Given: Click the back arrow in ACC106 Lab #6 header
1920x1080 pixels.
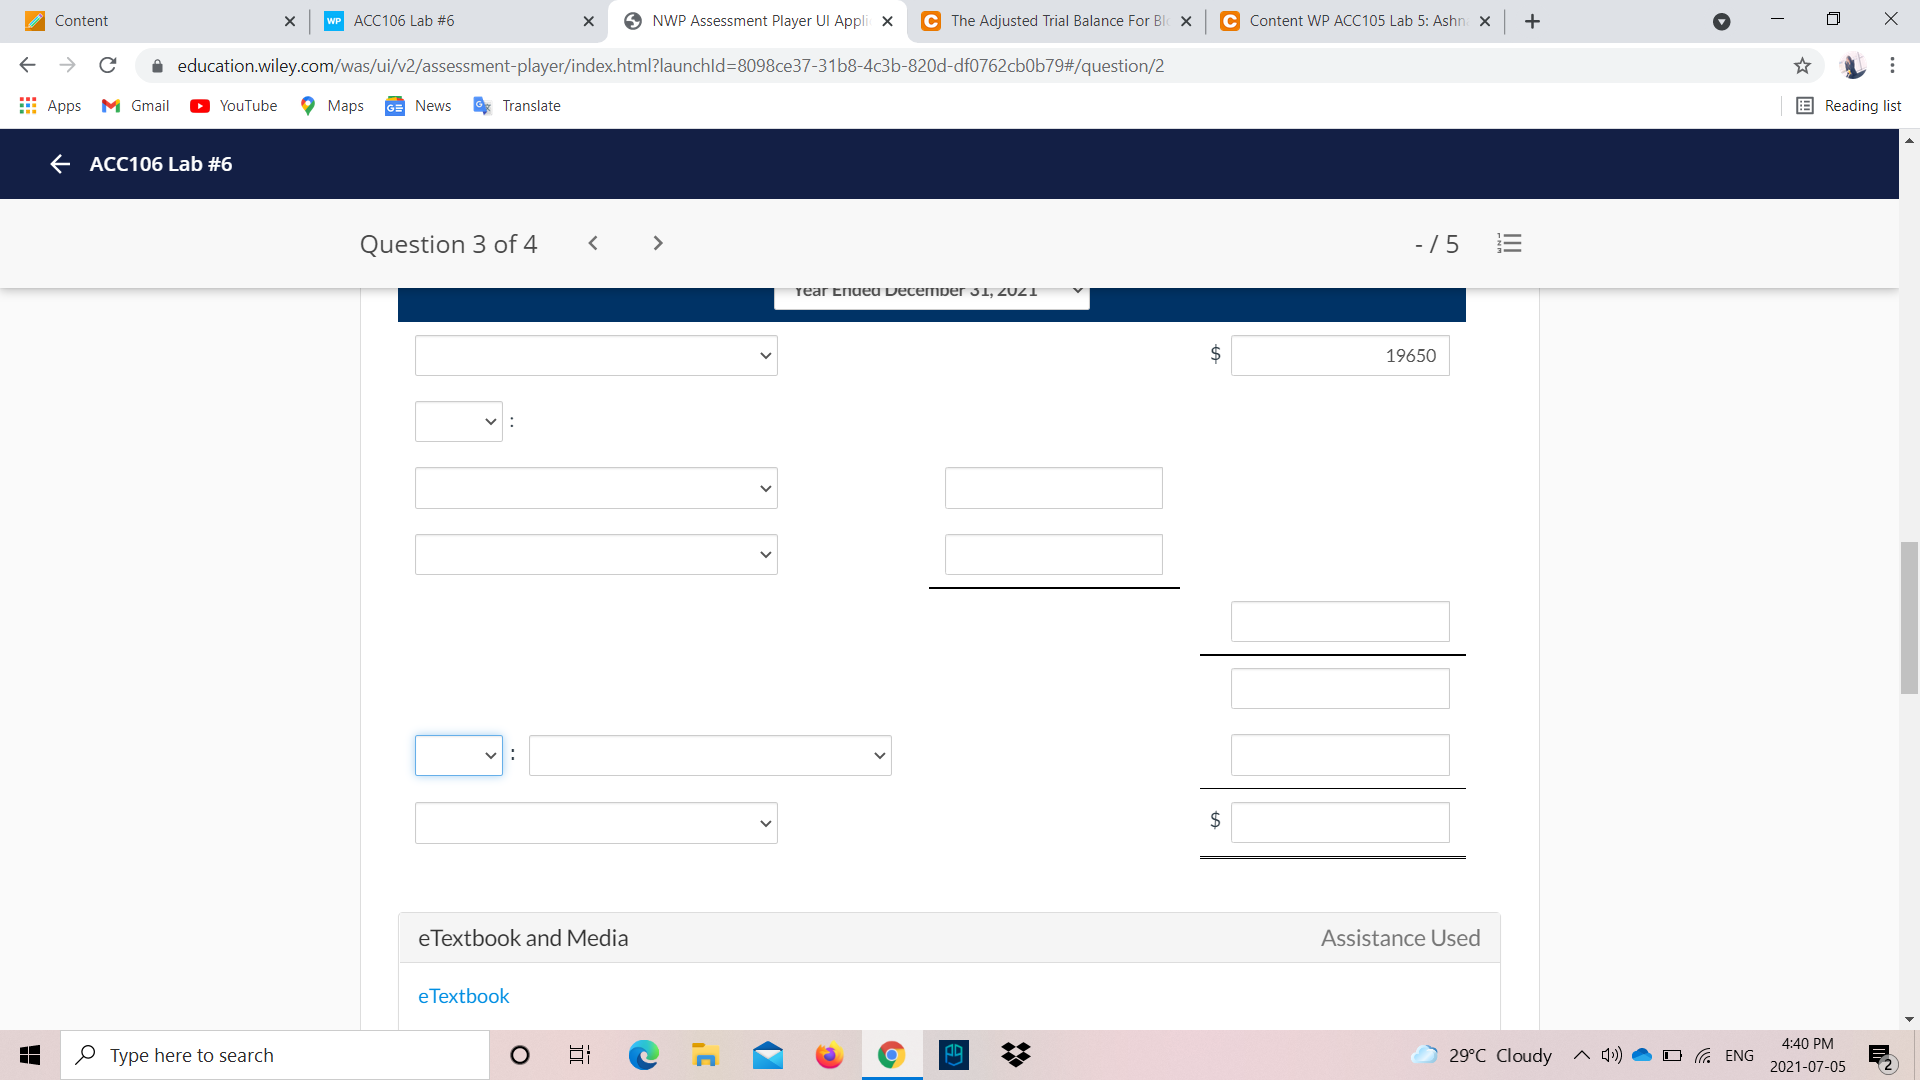Looking at the screenshot, I should coord(59,164).
